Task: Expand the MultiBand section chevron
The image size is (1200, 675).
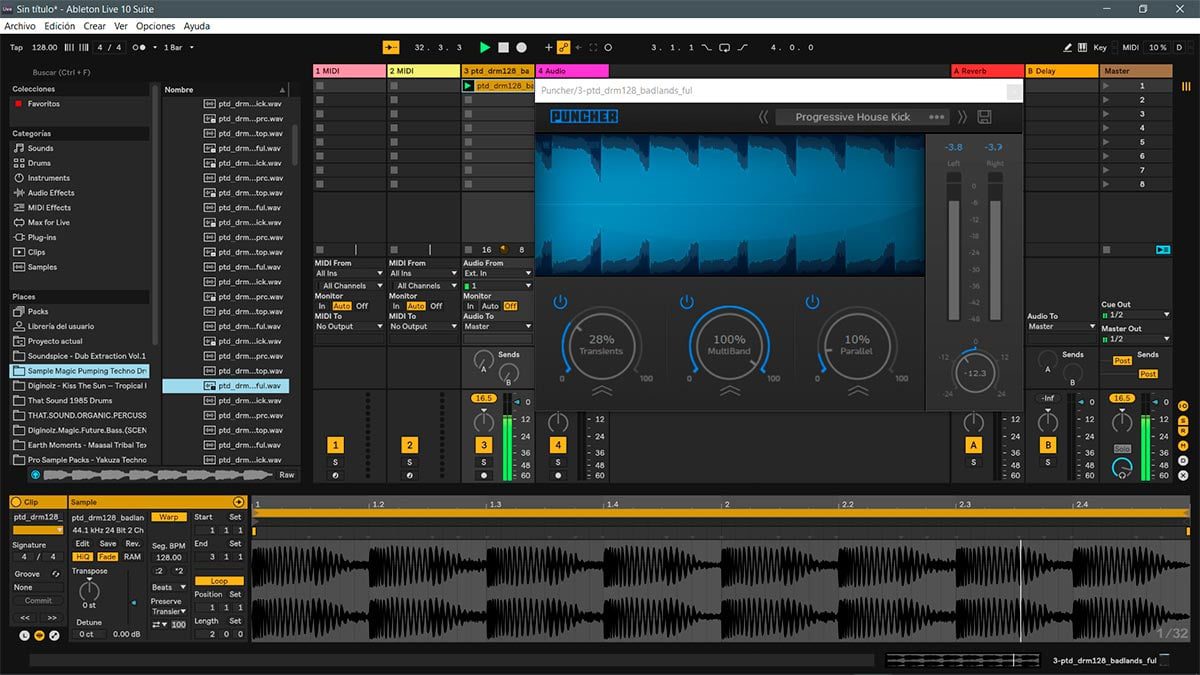Action: click(729, 391)
